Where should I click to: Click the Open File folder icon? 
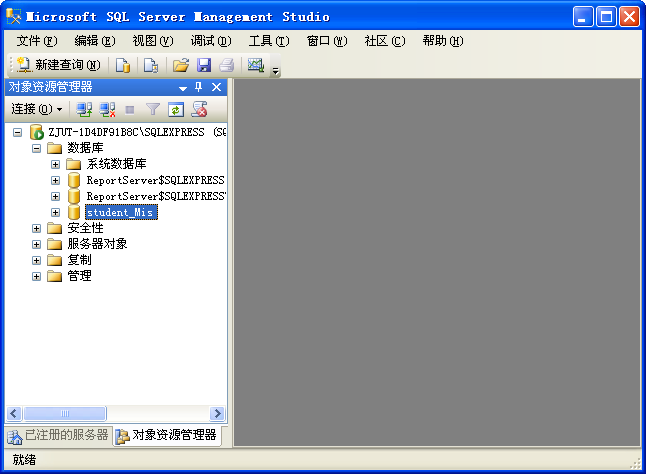[181, 65]
